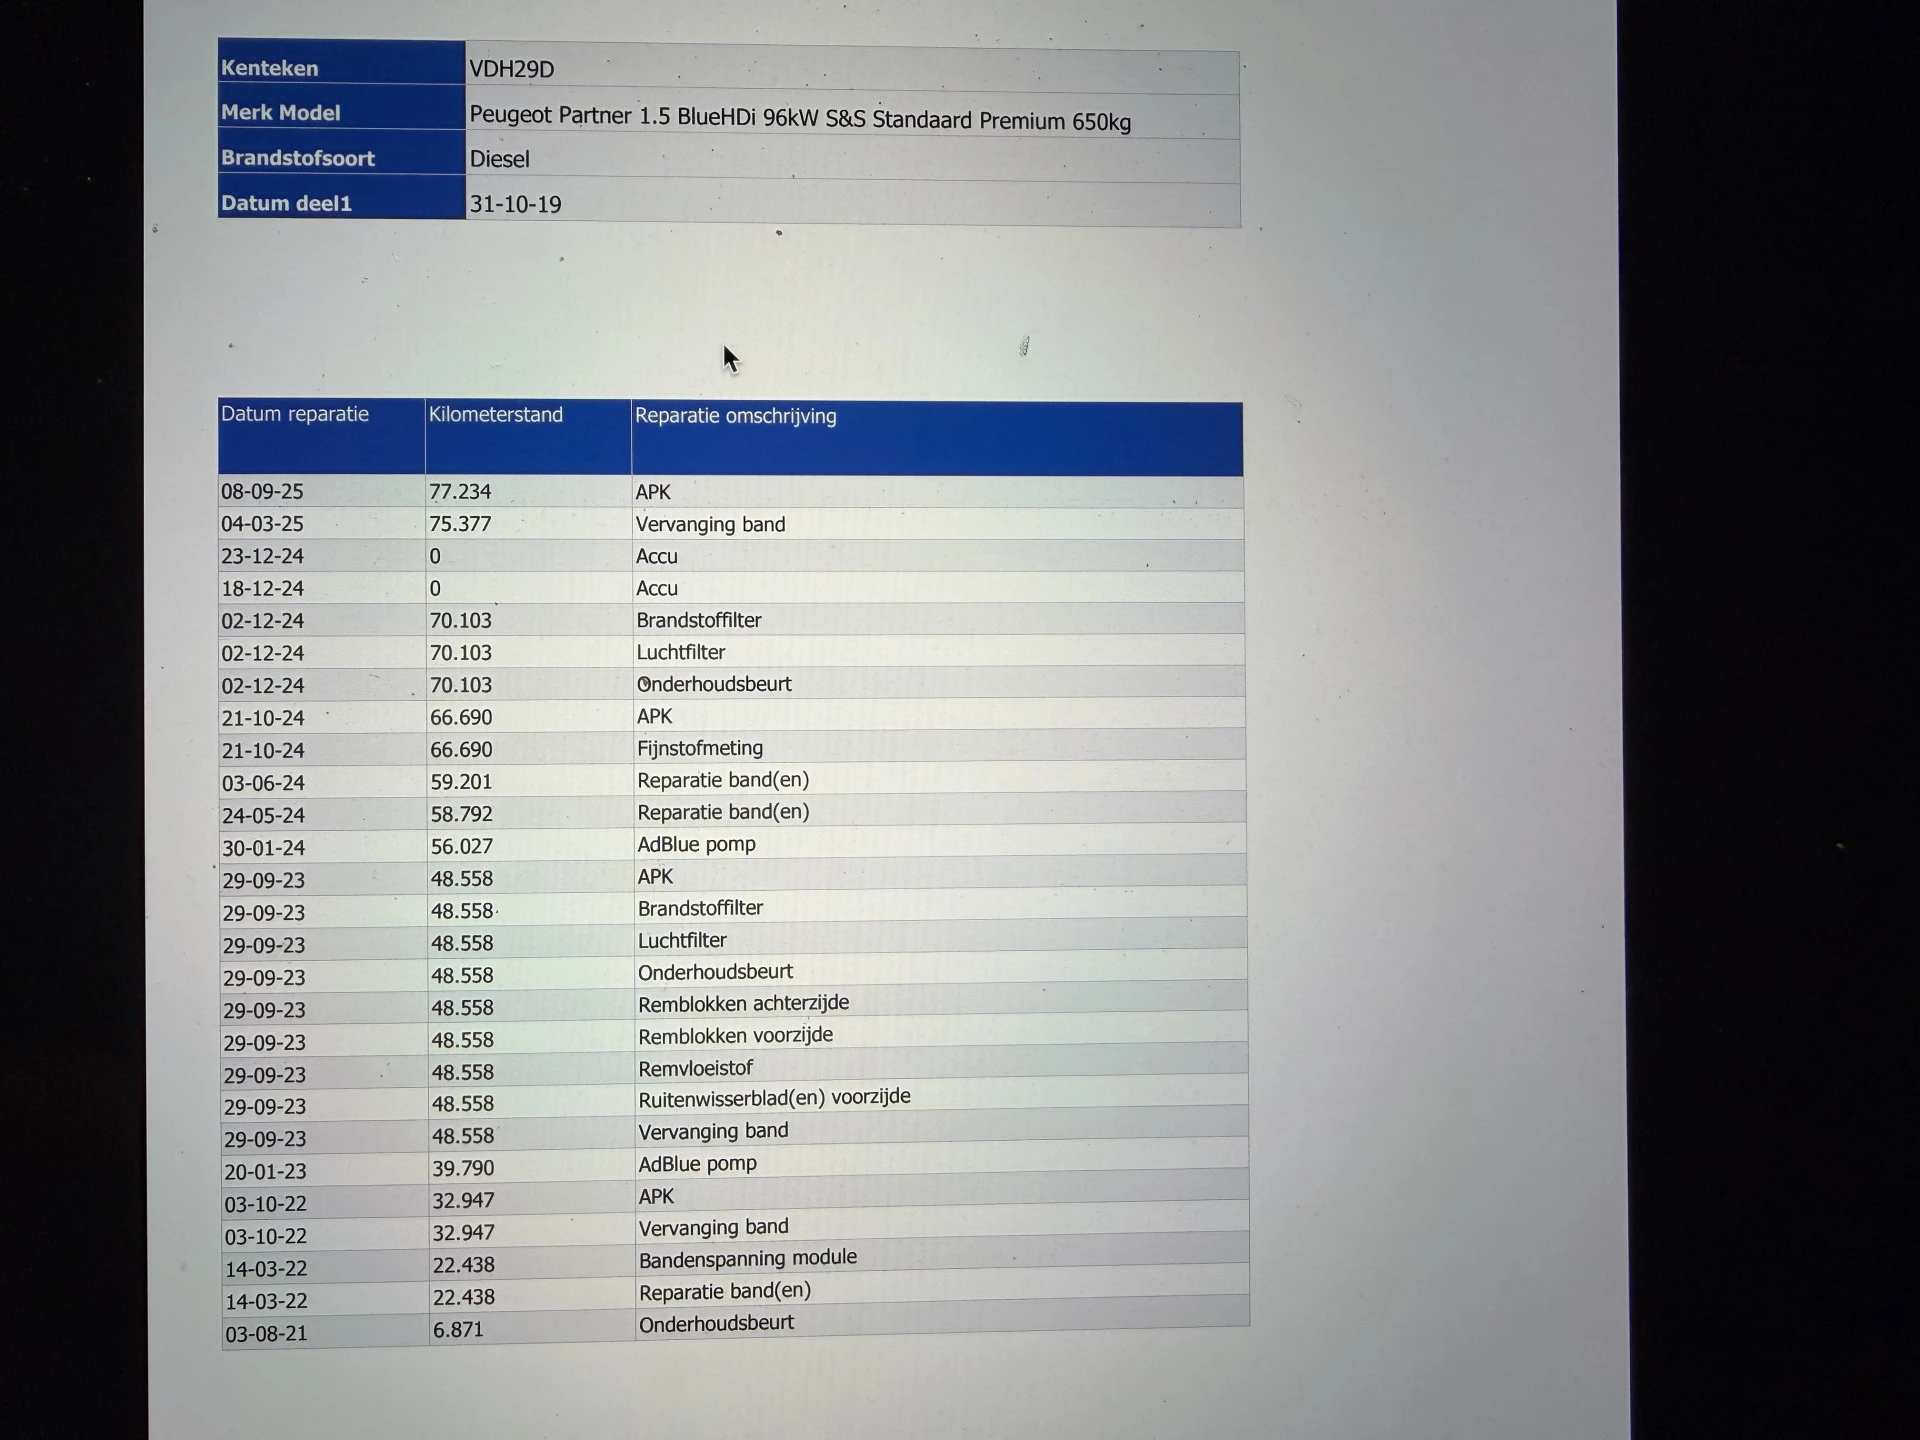The width and height of the screenshot is (1920, 1440).
Task: Click the Brandstofsoort Diesel value
Action: tap(499, 159)
